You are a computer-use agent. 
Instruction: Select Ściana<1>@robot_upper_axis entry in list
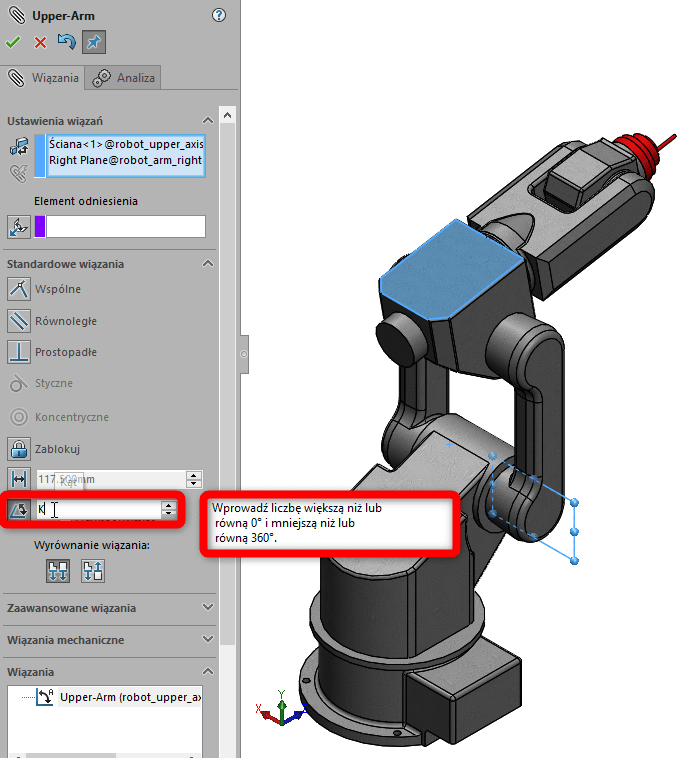pos(126,144)
